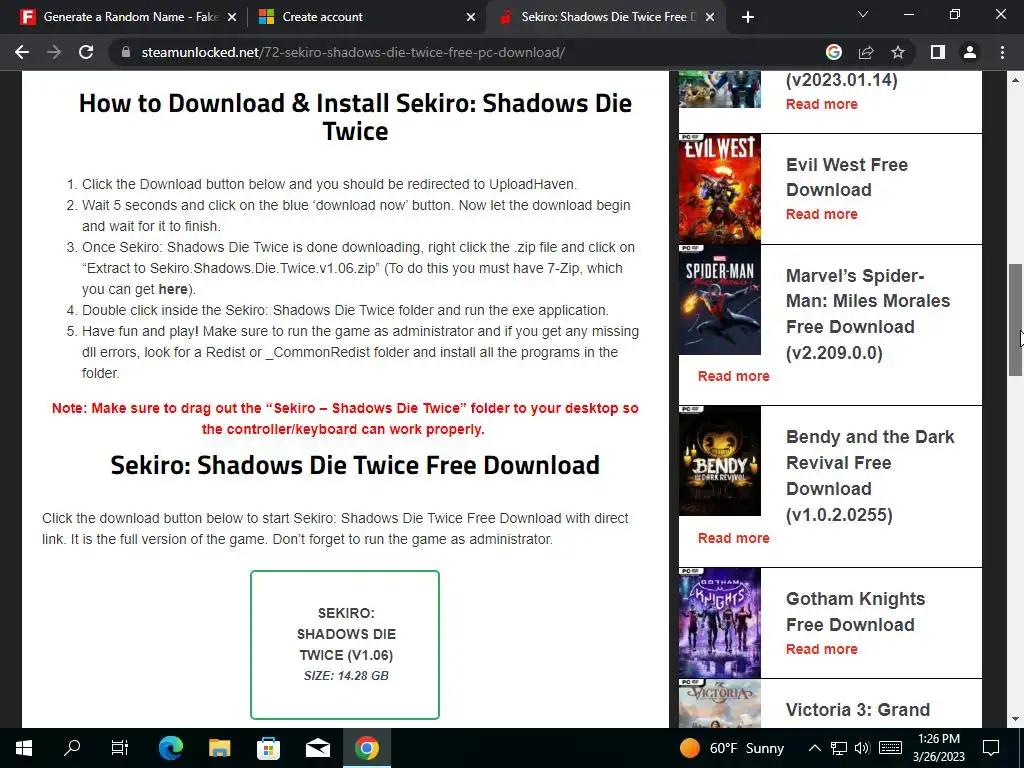
Task: Click the 'How to Download & Install' heading
Action: coord(355,117)
